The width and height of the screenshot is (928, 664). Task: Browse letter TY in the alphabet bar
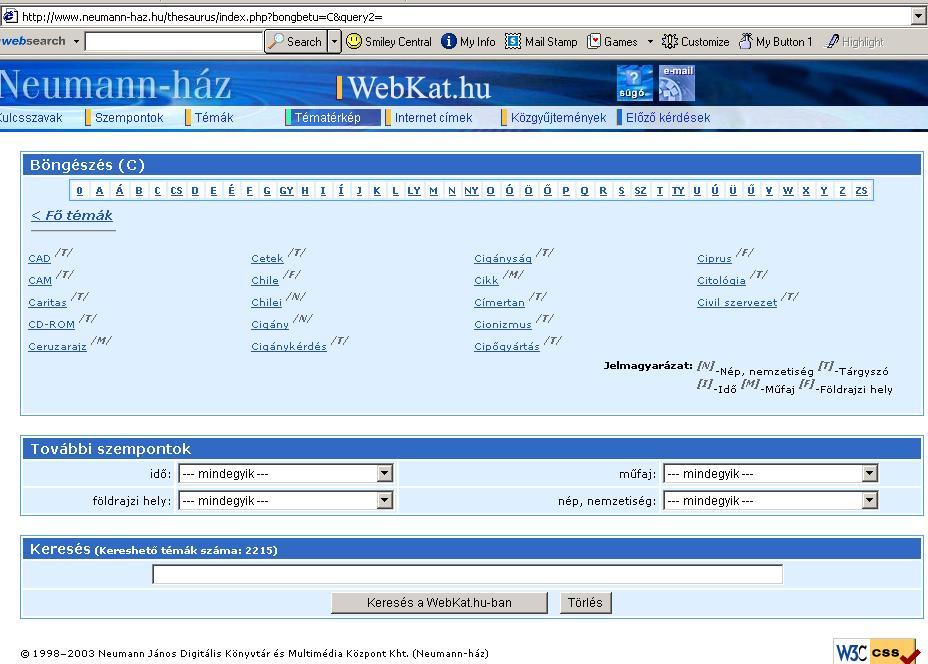[x=678, y=191]
